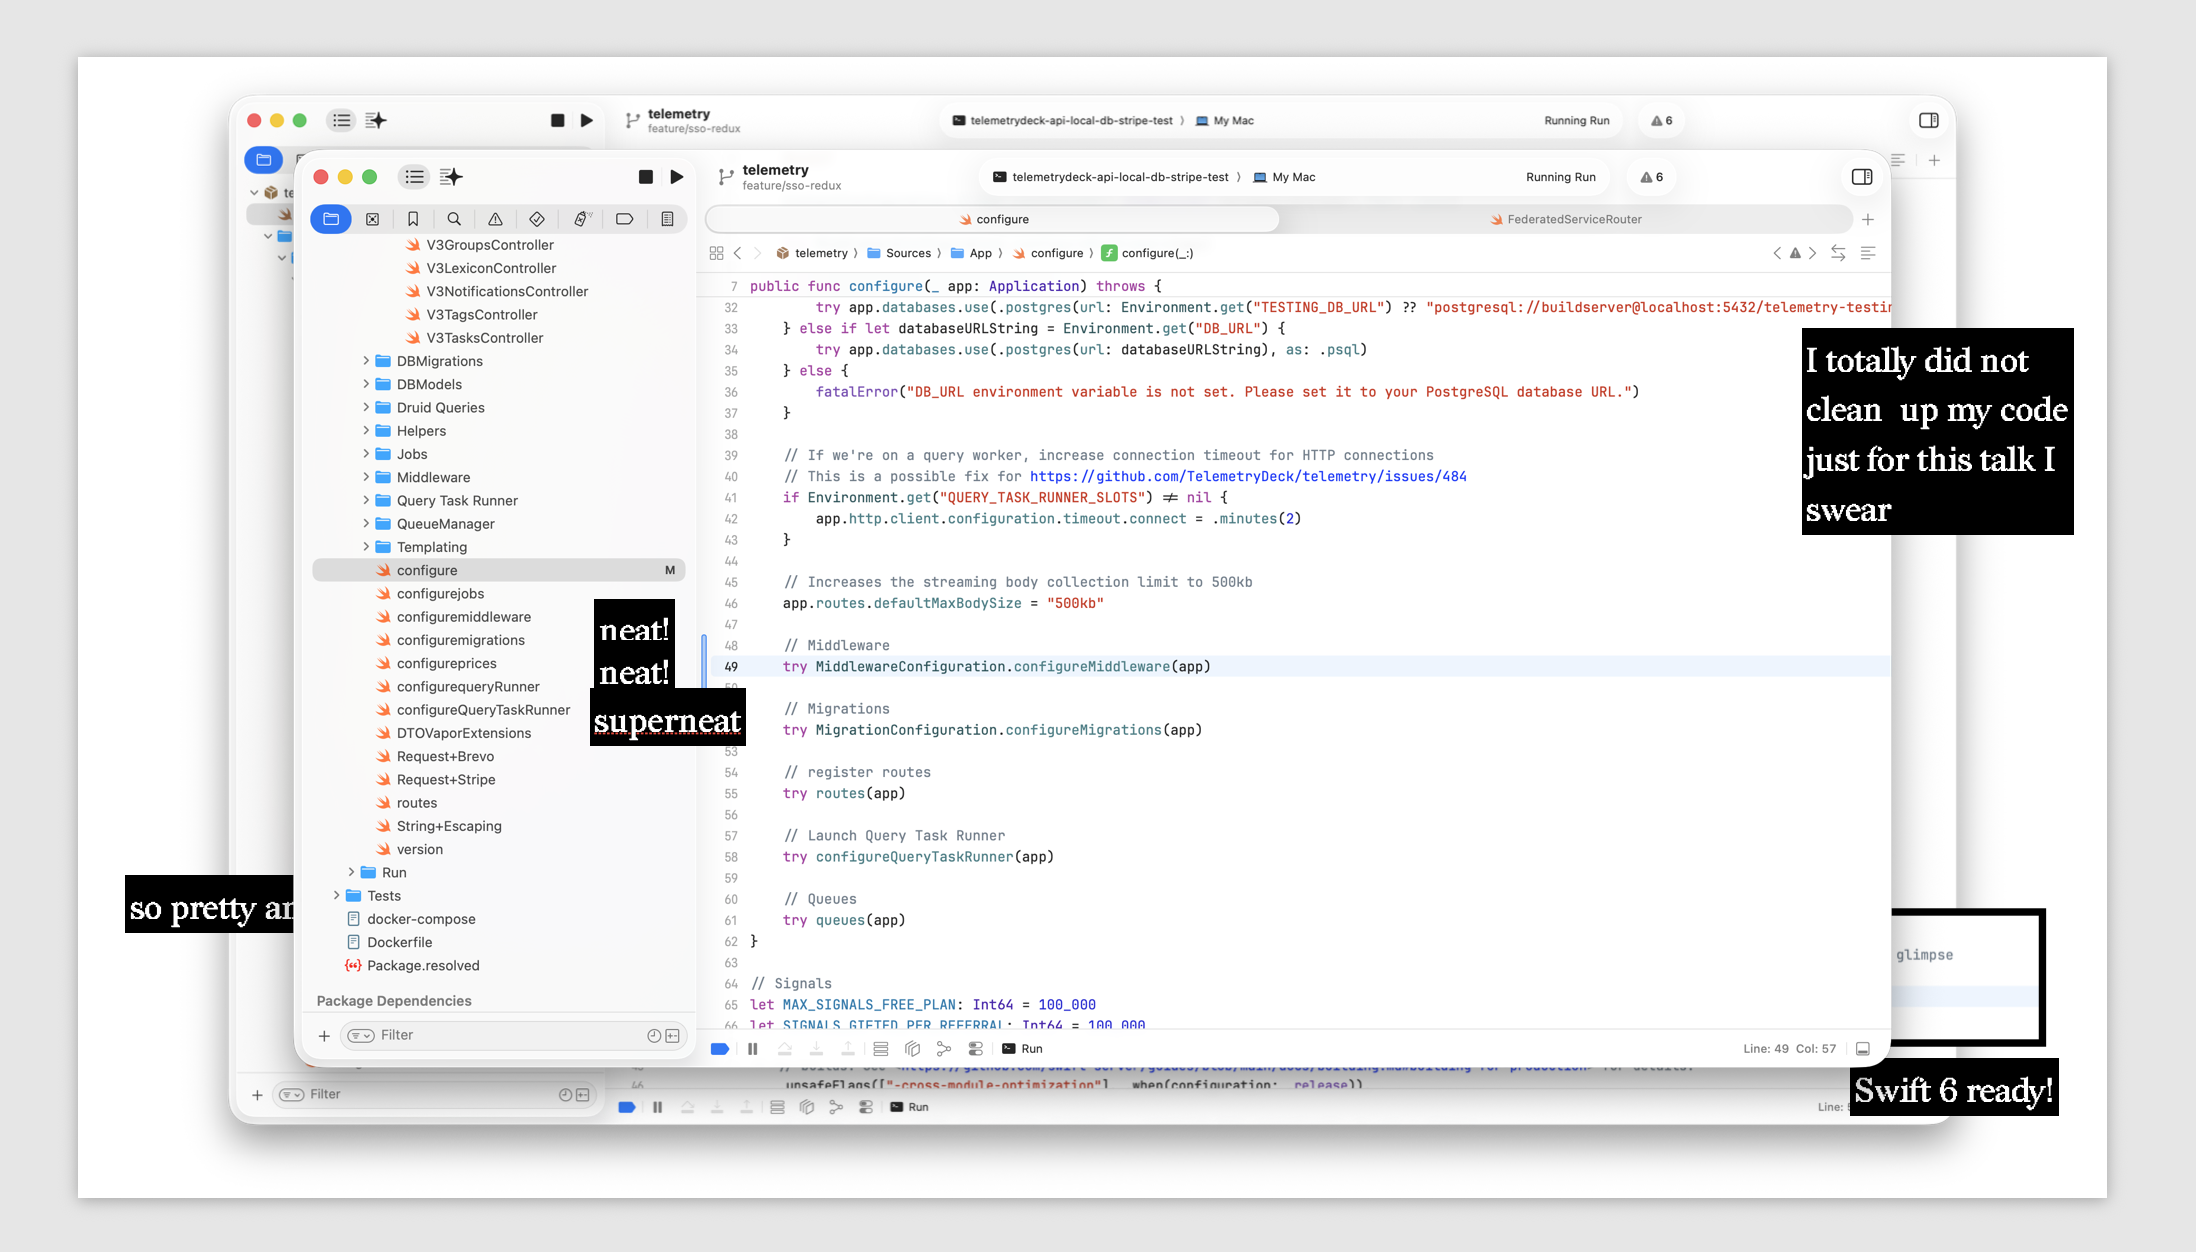Open the test navigator diamond icon
The height and width of the screenshot is (1252, 2196).
pyautogui.click(x=537, y=219)
